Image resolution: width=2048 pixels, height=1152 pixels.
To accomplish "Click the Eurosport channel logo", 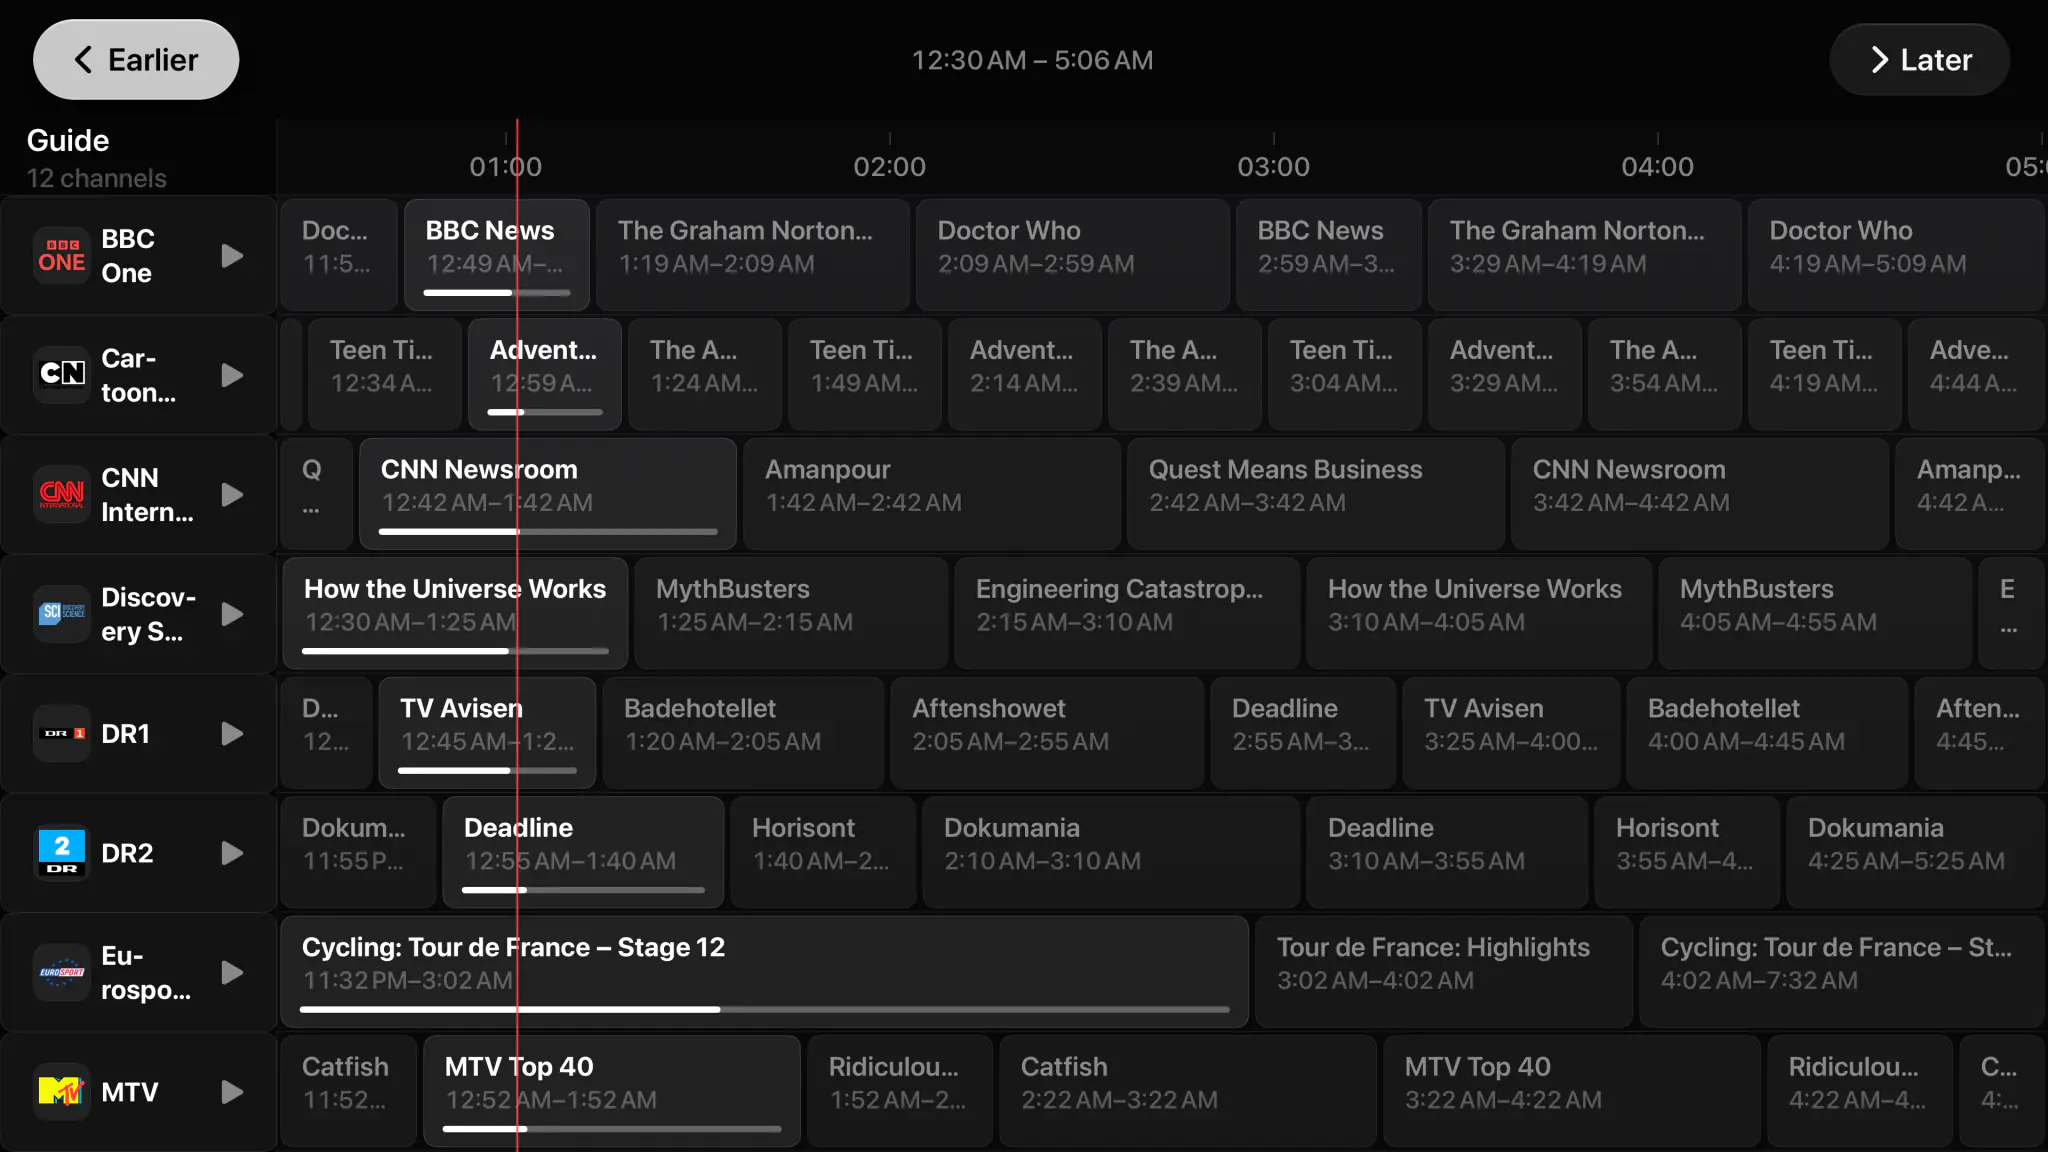I will tap(62, 972).
